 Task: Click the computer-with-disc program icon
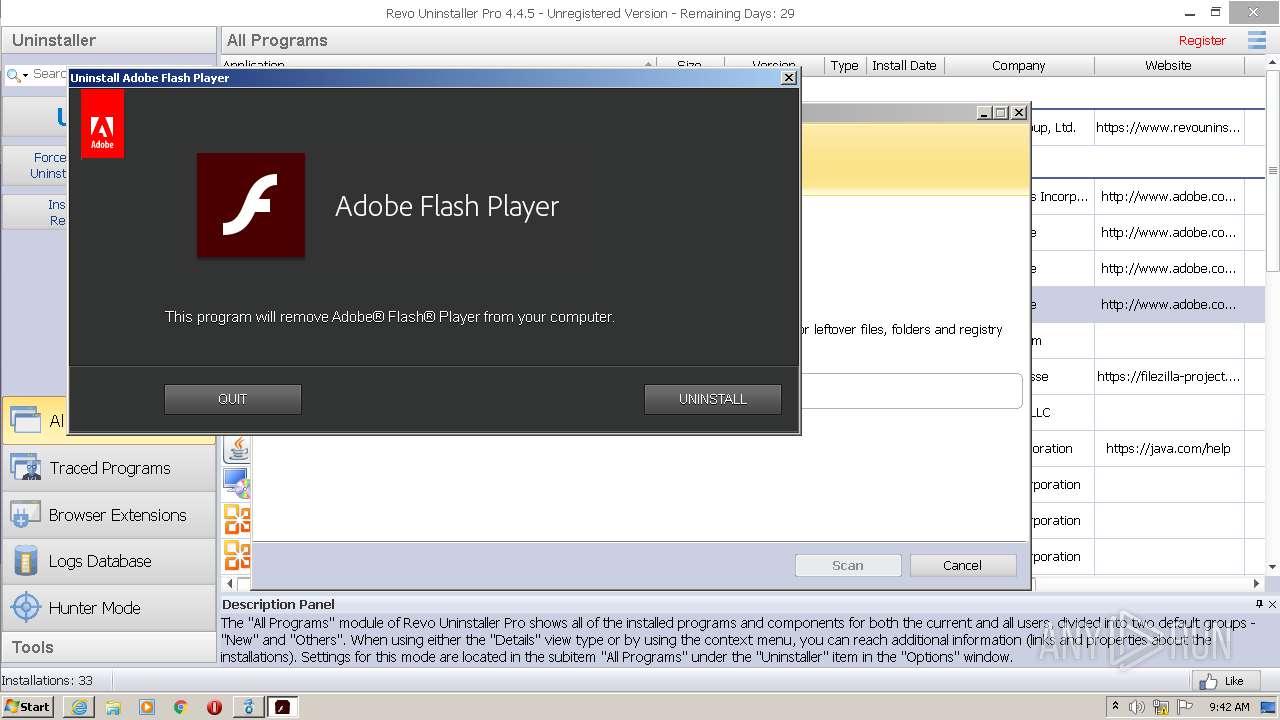tap(237, 484)
